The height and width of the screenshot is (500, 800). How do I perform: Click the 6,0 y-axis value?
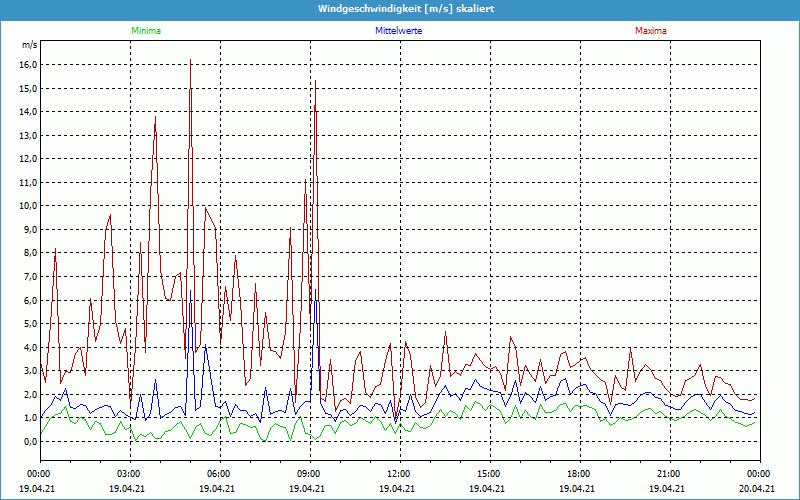coord(31,301)
